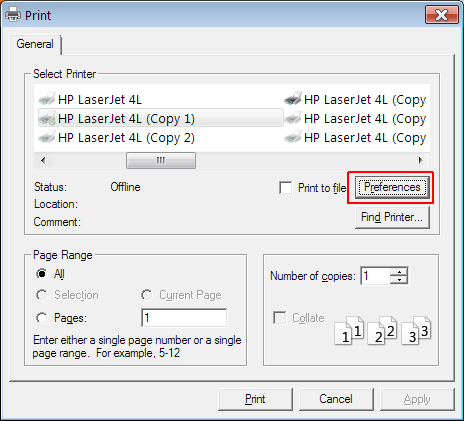Select the All page range option

click(x=41, y=274)
